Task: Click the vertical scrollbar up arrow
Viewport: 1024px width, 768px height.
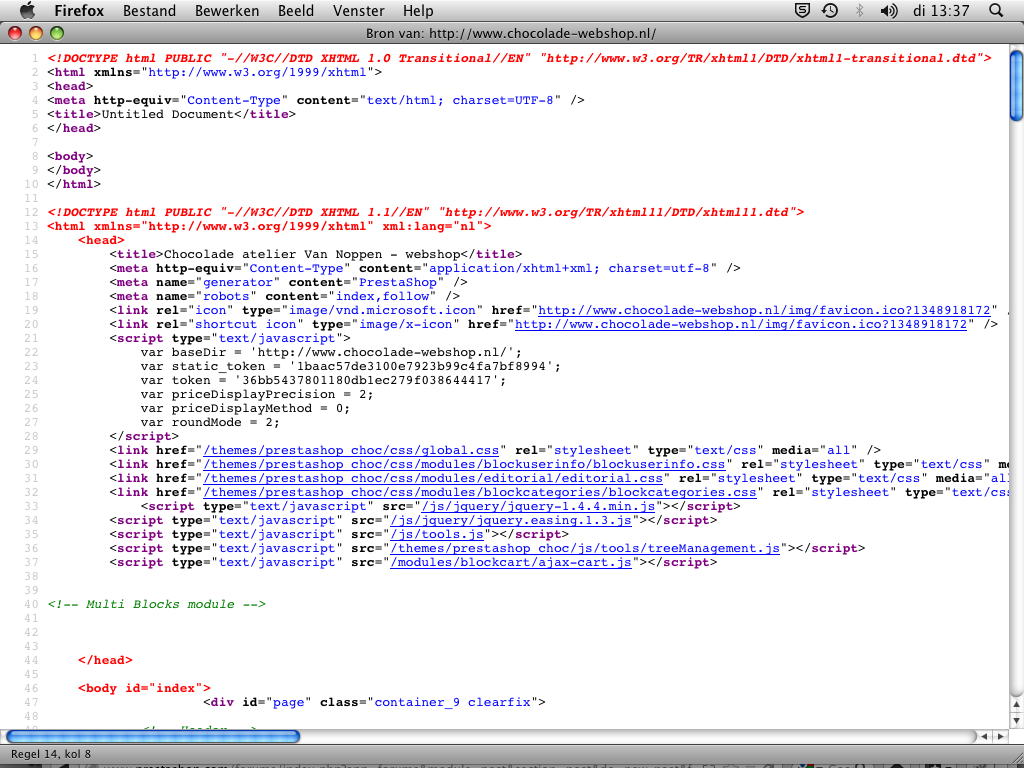Action: [x=1016, y=705]
